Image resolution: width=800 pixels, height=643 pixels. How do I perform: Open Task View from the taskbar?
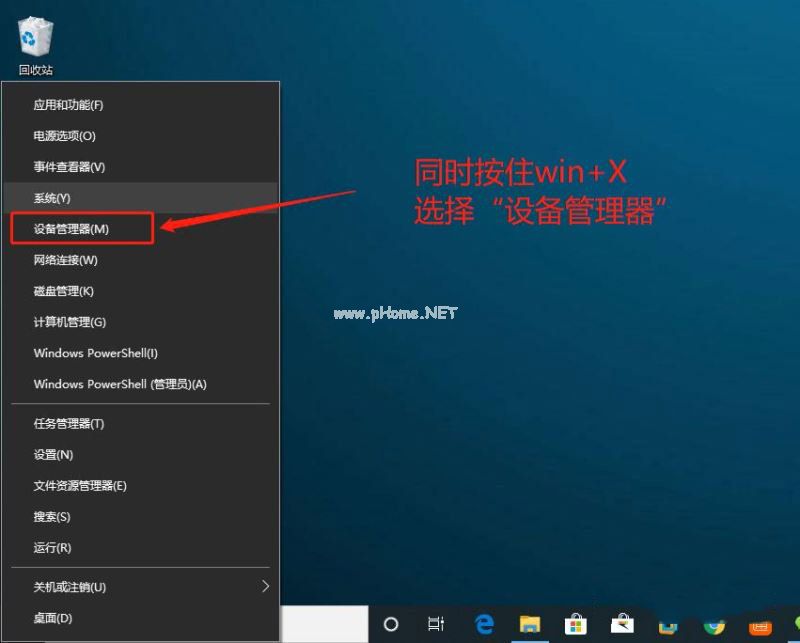point(435,625)
